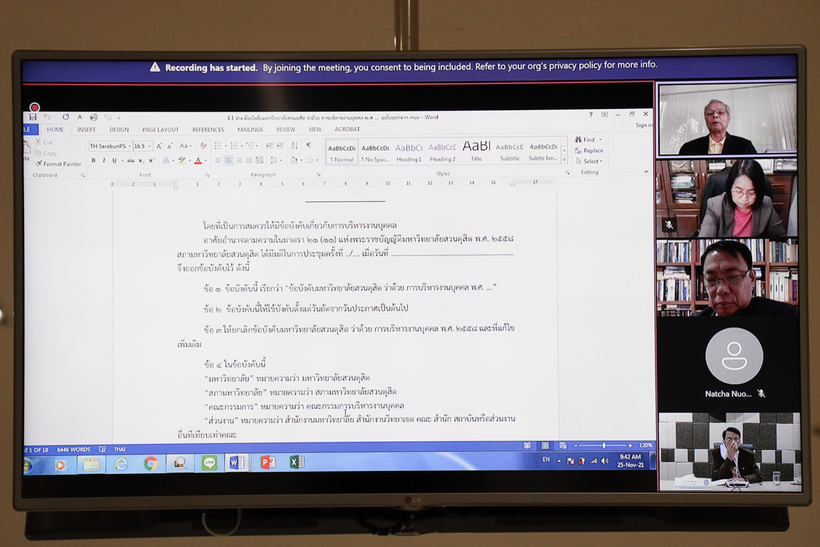The image size is (820, 547).
Task: Open the LINE app in the taskbar
Action: (x=209, y=463)
